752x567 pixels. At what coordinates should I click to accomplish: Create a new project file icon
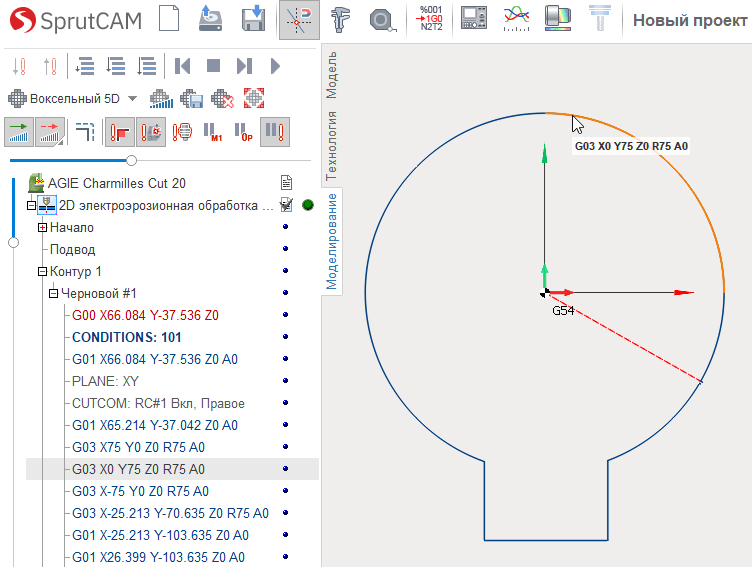(169, 19)
